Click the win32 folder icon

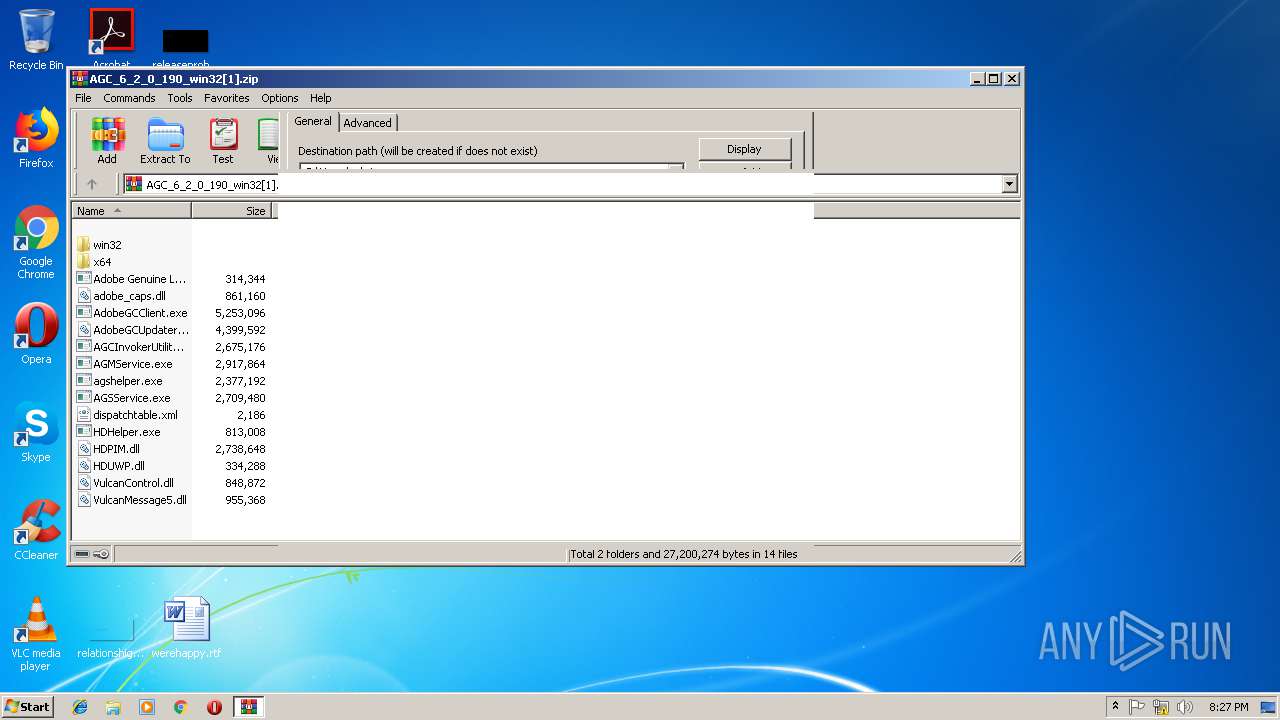(84, 245)
